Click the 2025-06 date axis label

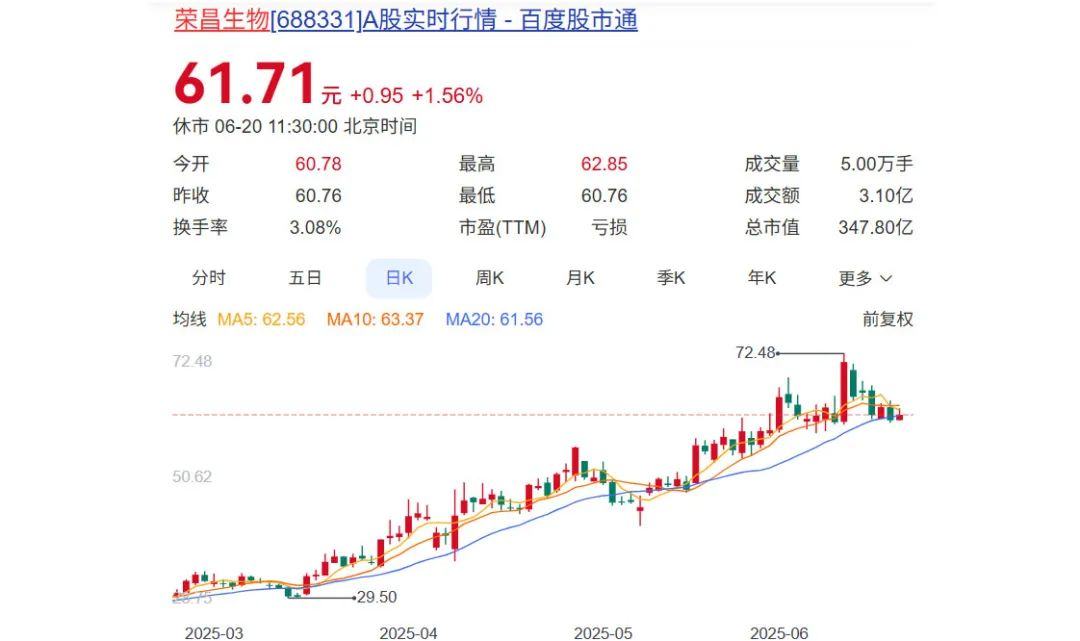(x=779, y=633)
